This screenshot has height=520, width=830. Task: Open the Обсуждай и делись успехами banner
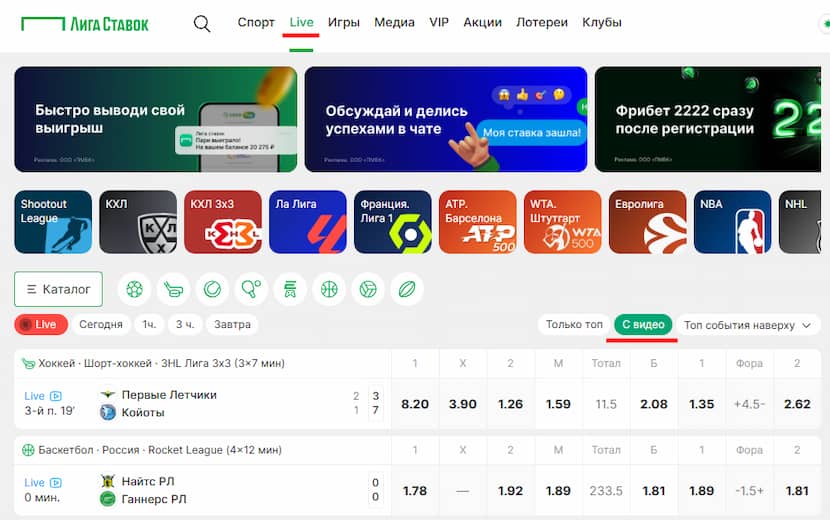tap(446, 119)
